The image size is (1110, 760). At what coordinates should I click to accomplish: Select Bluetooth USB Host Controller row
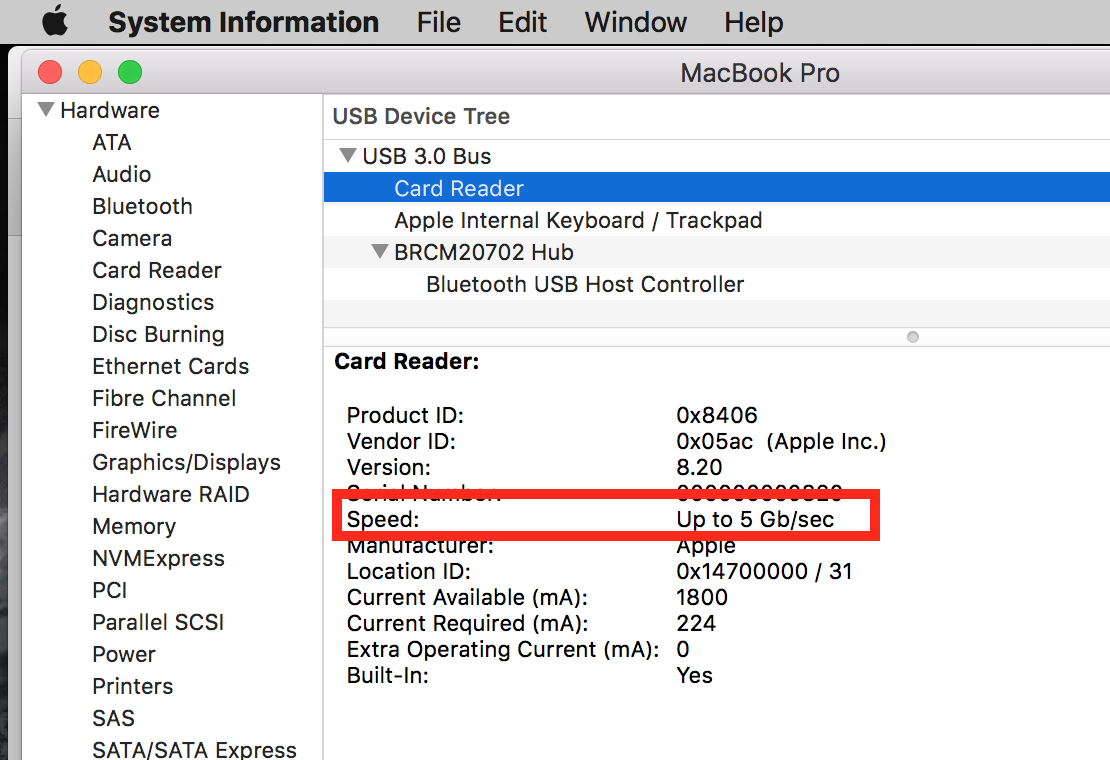[x=716, y=284]
